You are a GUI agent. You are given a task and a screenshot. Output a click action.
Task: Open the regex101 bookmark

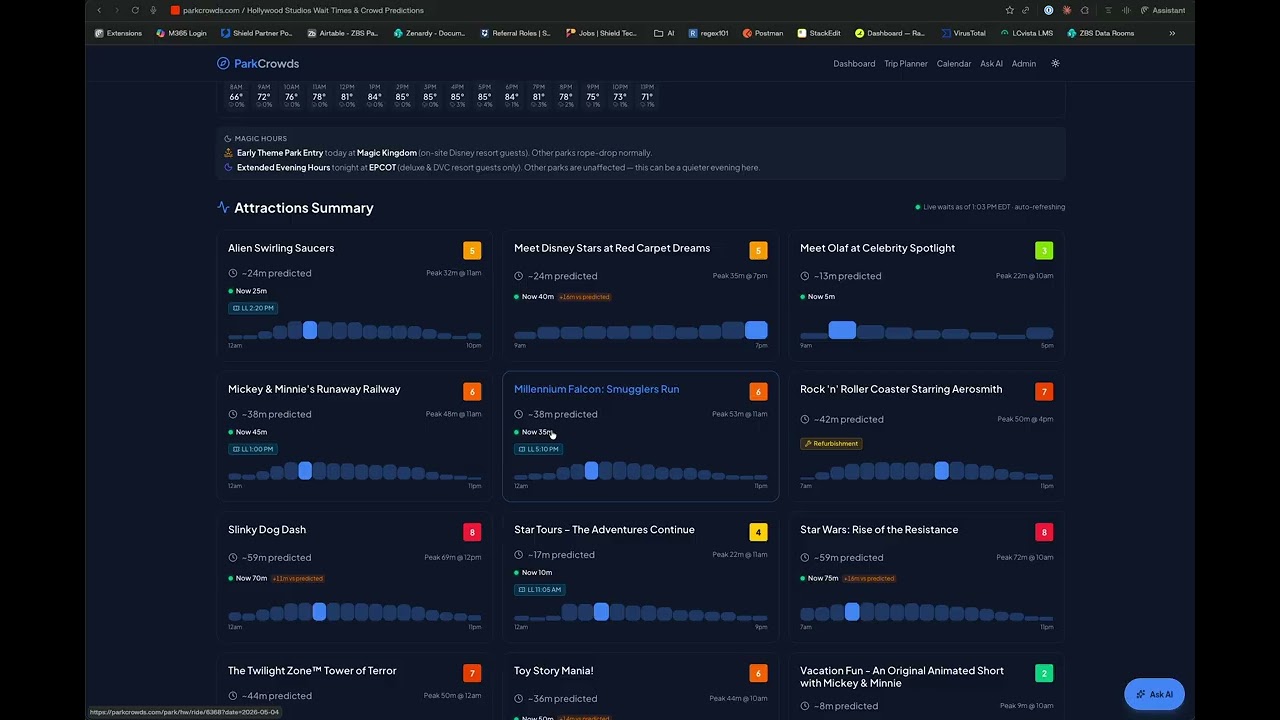[x=708, y=33]
